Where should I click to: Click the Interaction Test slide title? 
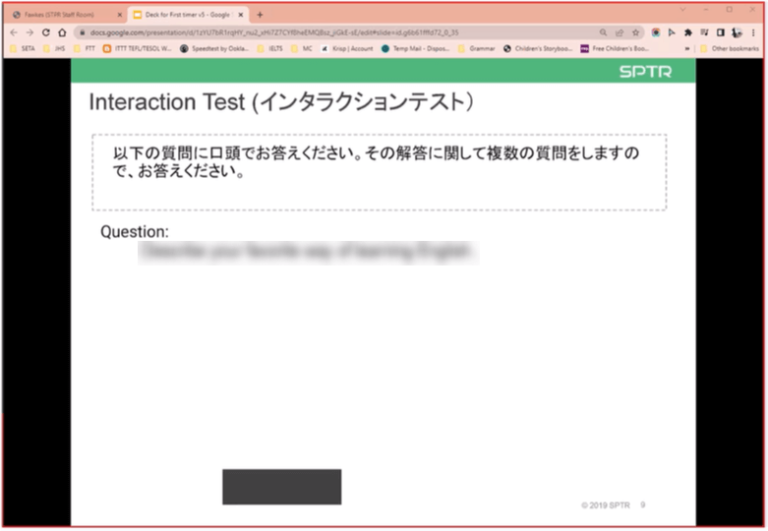tap(281, 102)
